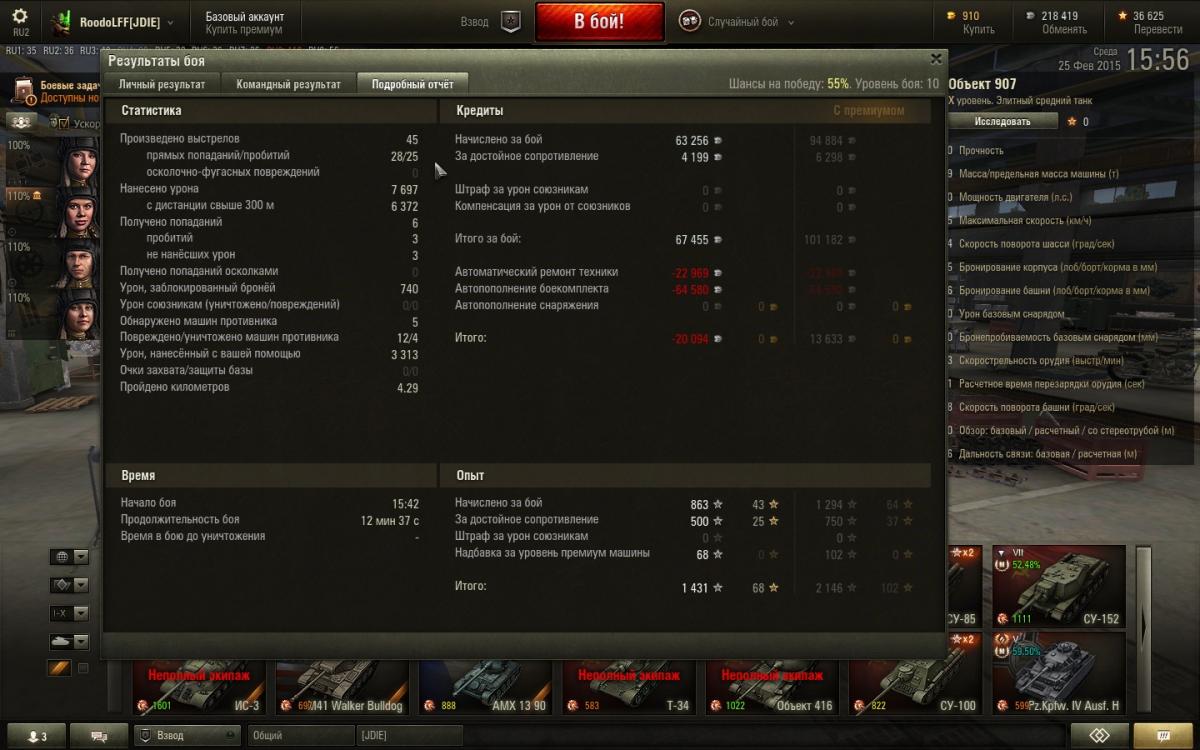The width and height of the screenshot is (1200, 750).
Task: Click the Объект 907 vehicle title
Action: coord(982,84)
